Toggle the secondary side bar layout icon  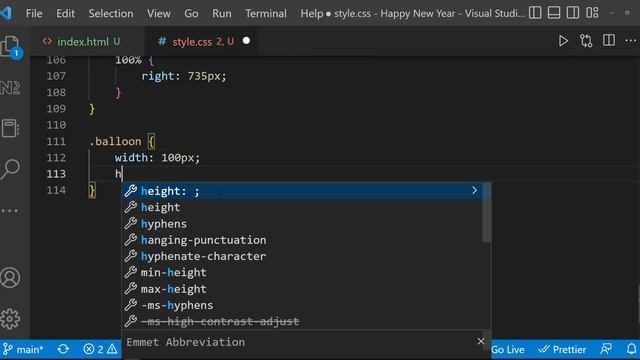(573, 13)
